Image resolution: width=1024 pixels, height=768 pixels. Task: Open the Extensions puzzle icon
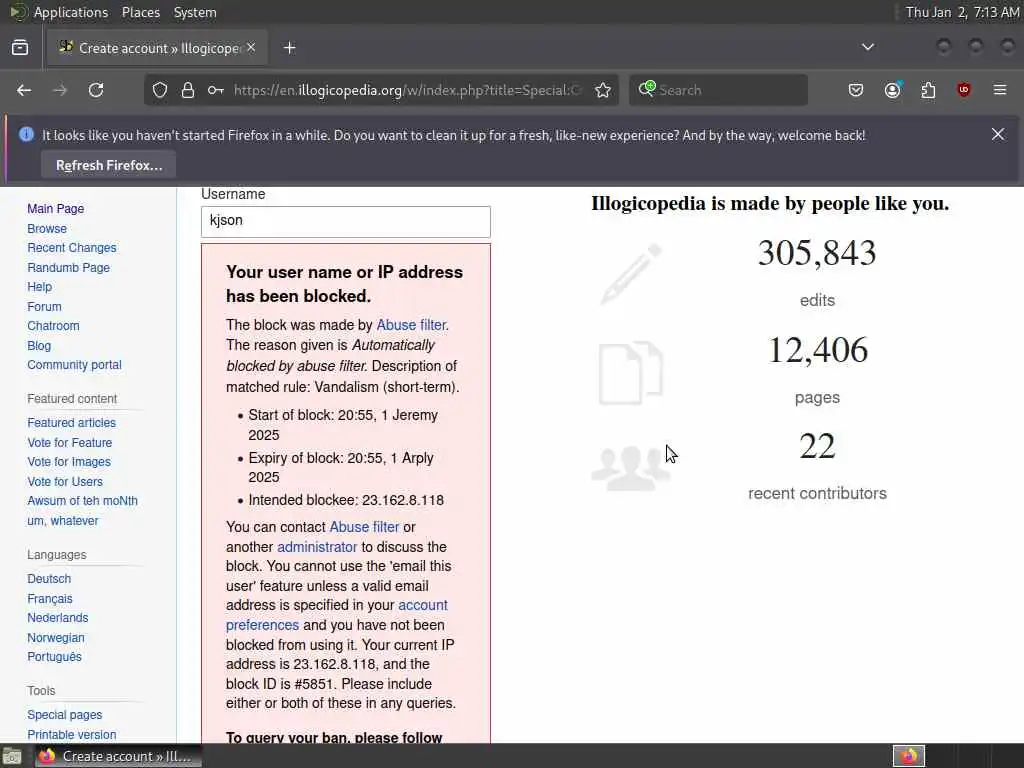[x=928, y=90]
